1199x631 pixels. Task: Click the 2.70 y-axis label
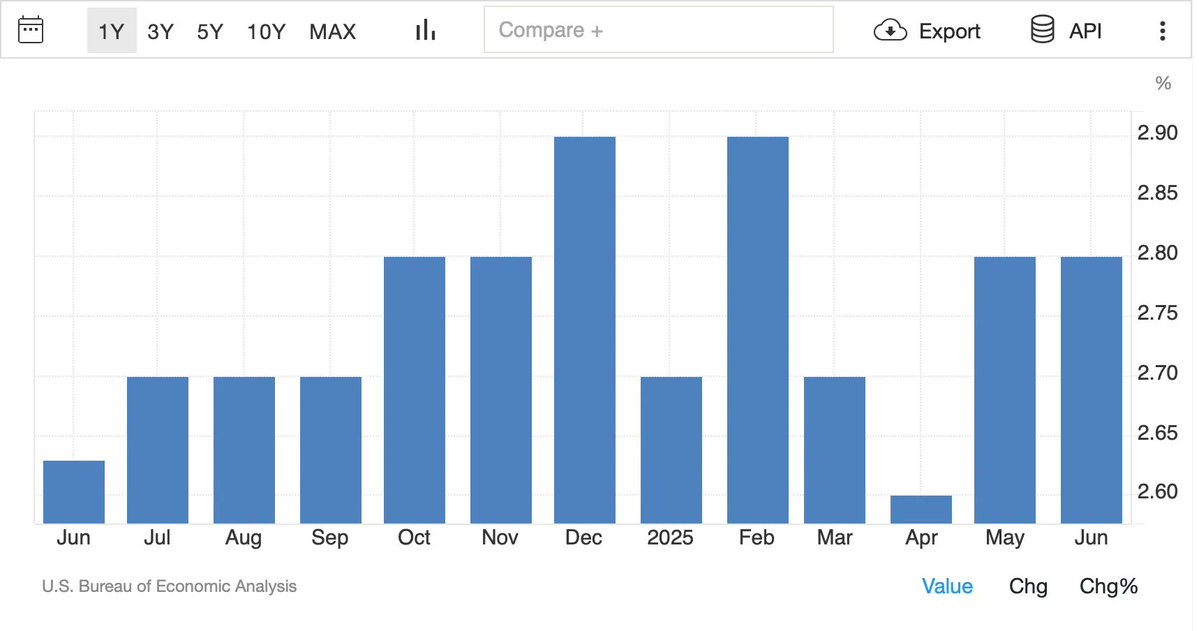tap(1157, 372)
